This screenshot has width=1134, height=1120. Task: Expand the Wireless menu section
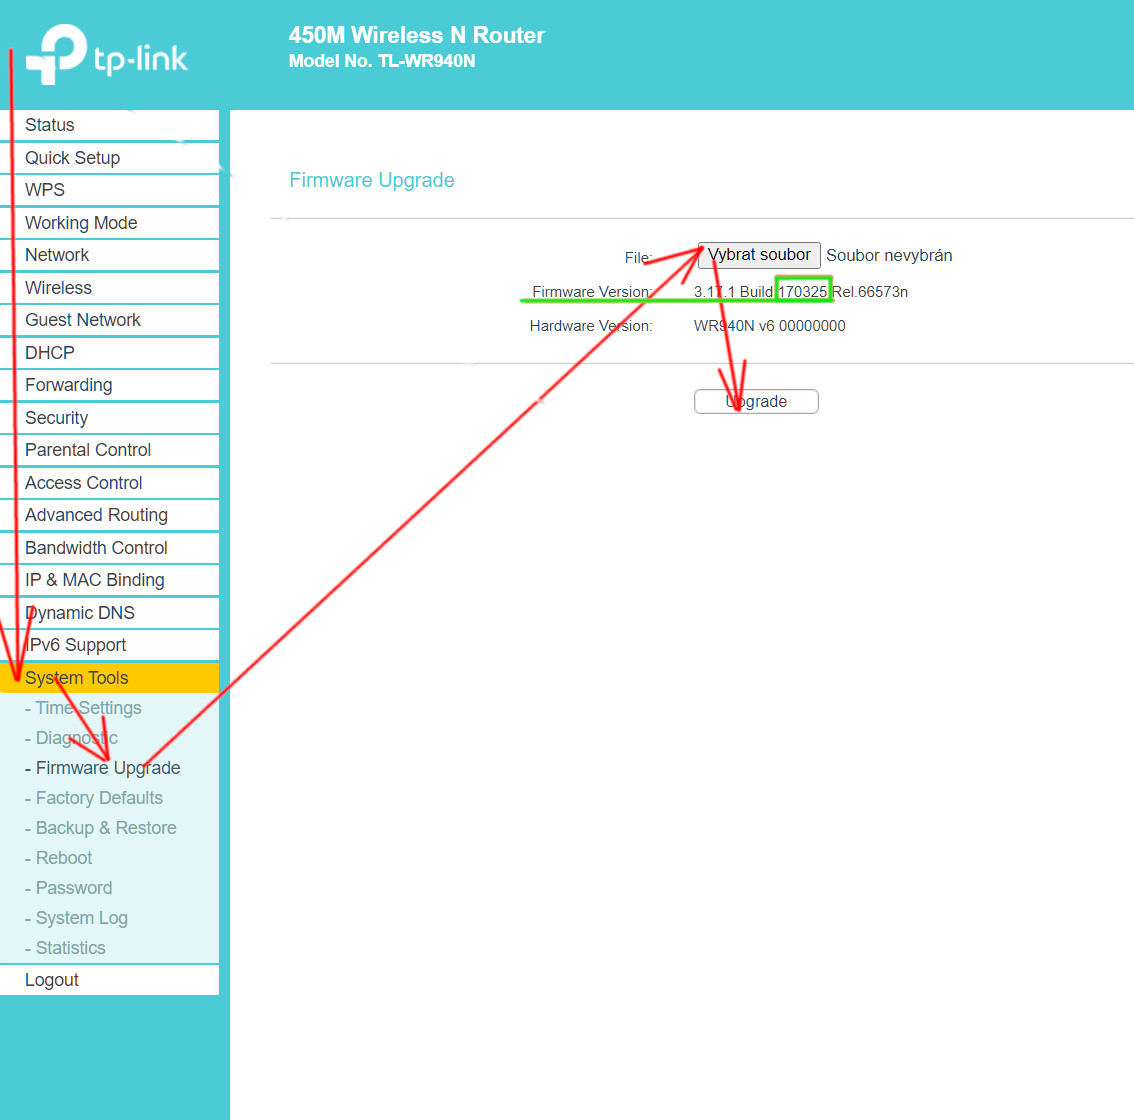pyautogui.click(x=58, y=288)
